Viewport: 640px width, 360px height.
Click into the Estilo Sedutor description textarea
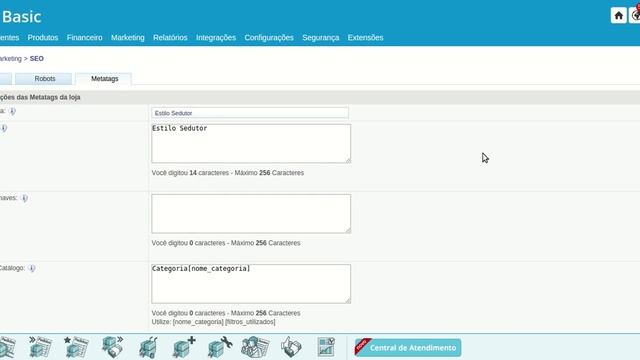point(251,144)
